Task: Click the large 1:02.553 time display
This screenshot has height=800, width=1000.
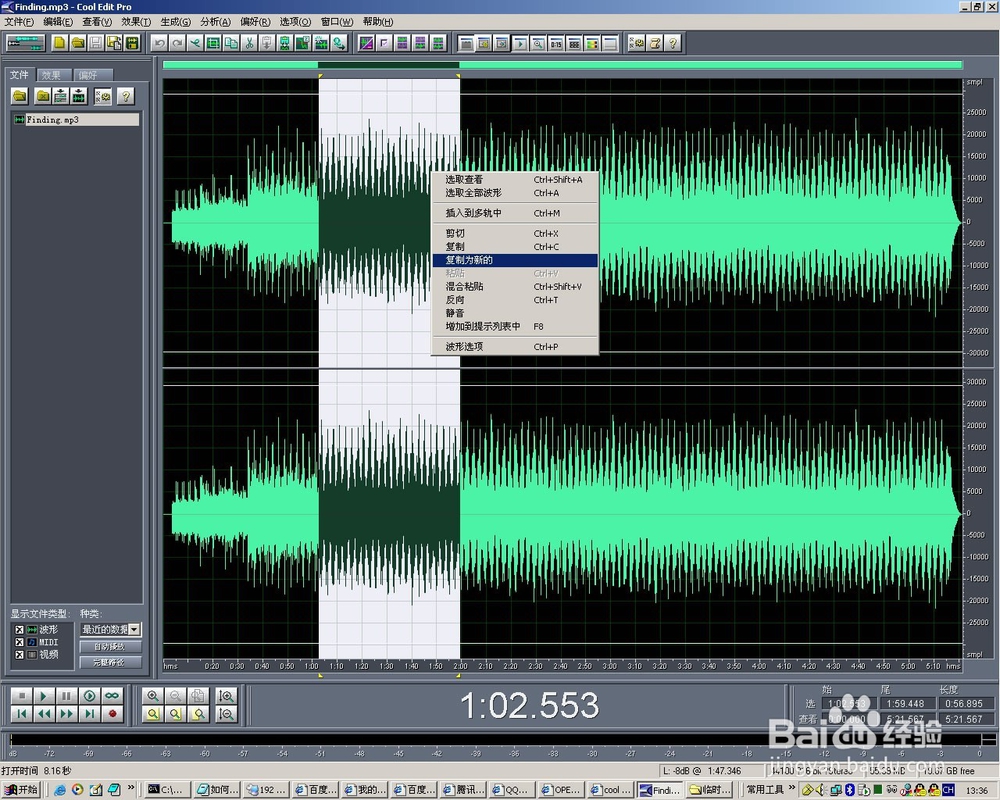Action: tap(529, 706)
